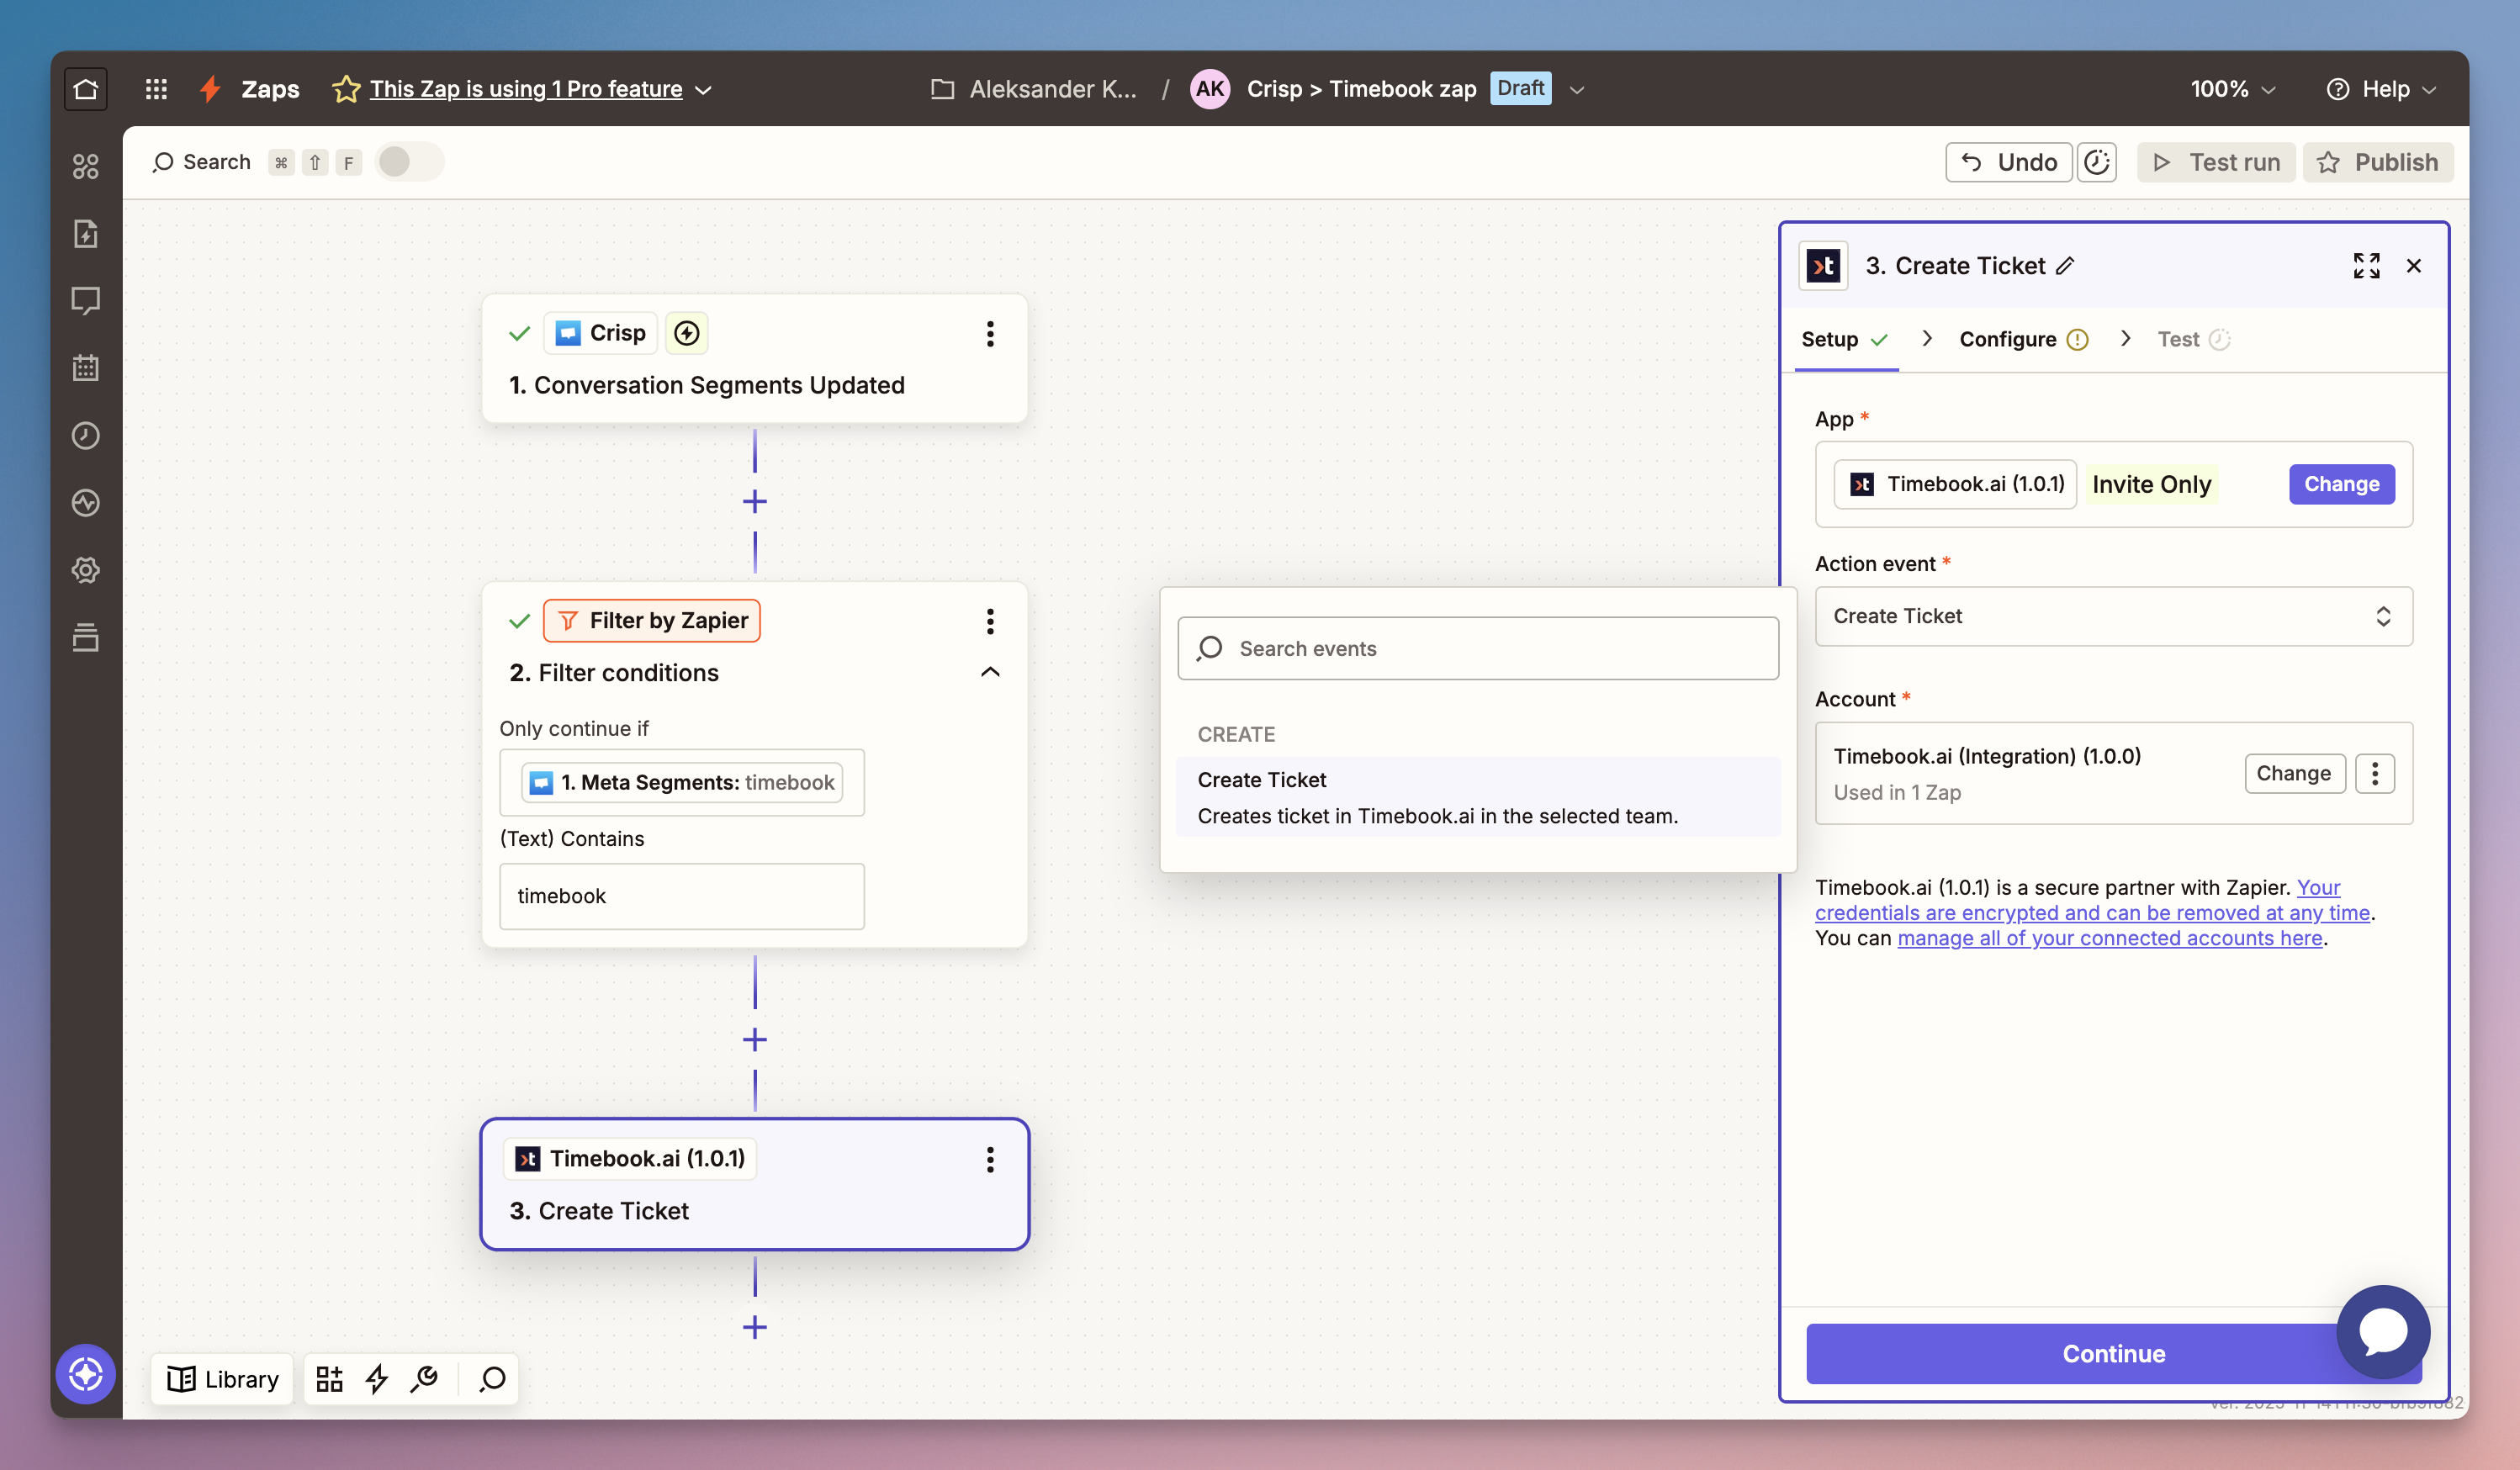Click the Home icon in top bar

86,89
